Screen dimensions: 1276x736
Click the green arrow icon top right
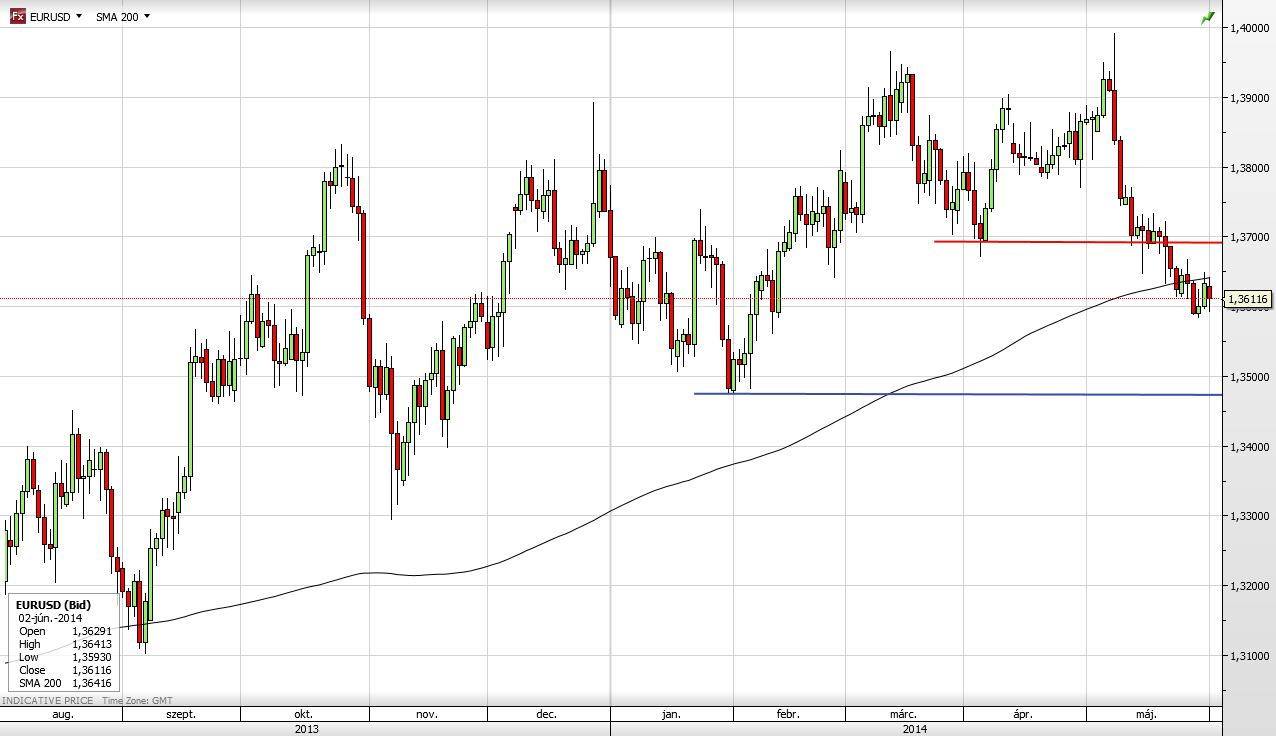[x=1207, y=18]
